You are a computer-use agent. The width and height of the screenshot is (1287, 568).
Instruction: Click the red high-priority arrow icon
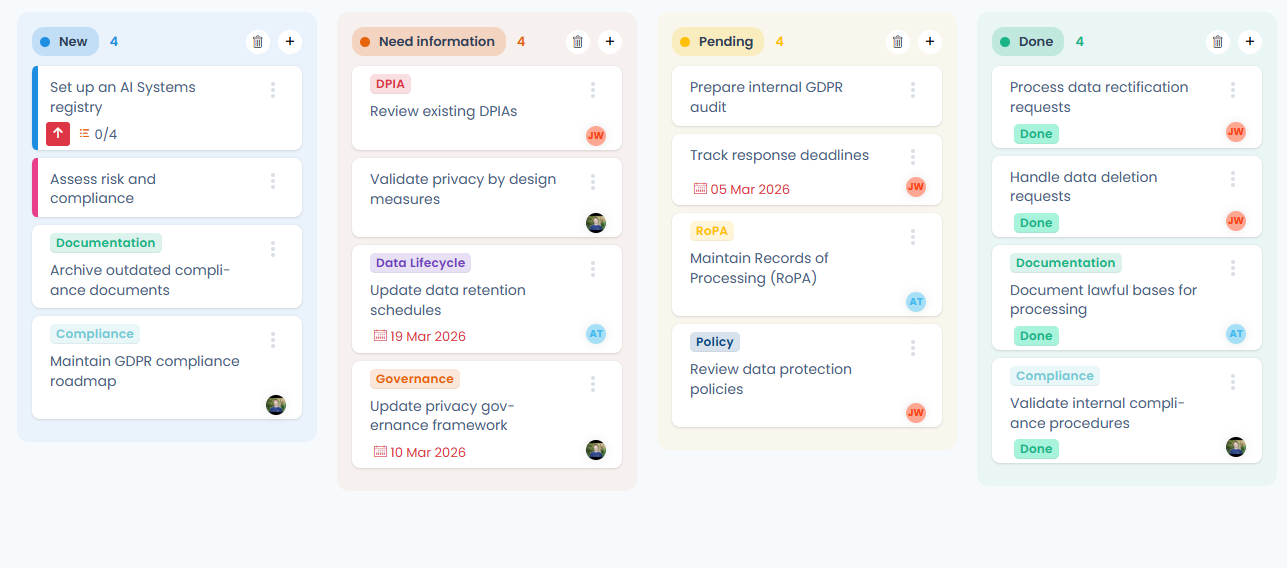[x=58, y=133]
